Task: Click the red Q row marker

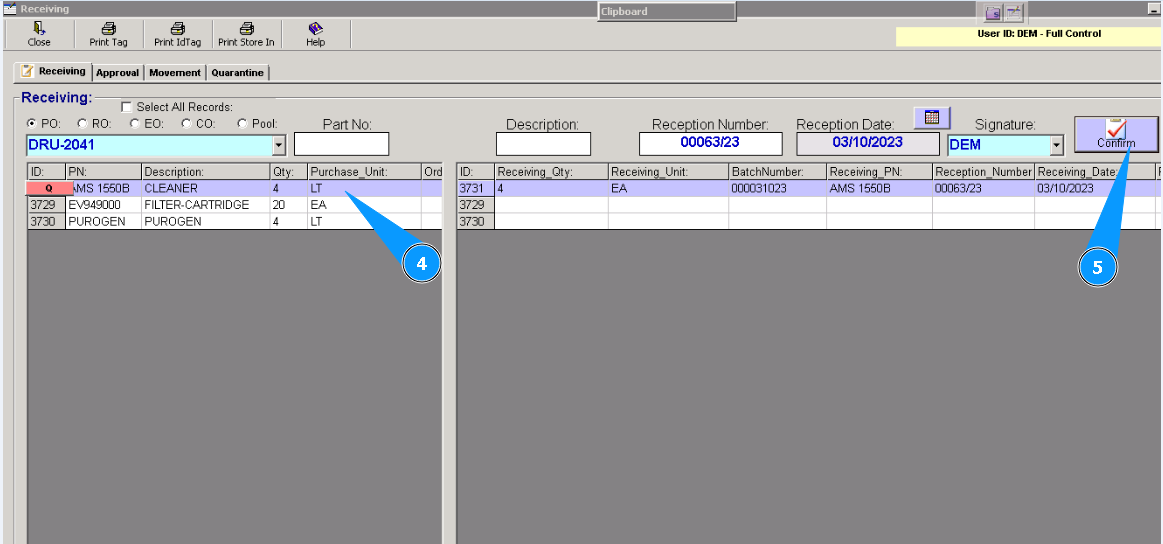Action: [49, 189]
